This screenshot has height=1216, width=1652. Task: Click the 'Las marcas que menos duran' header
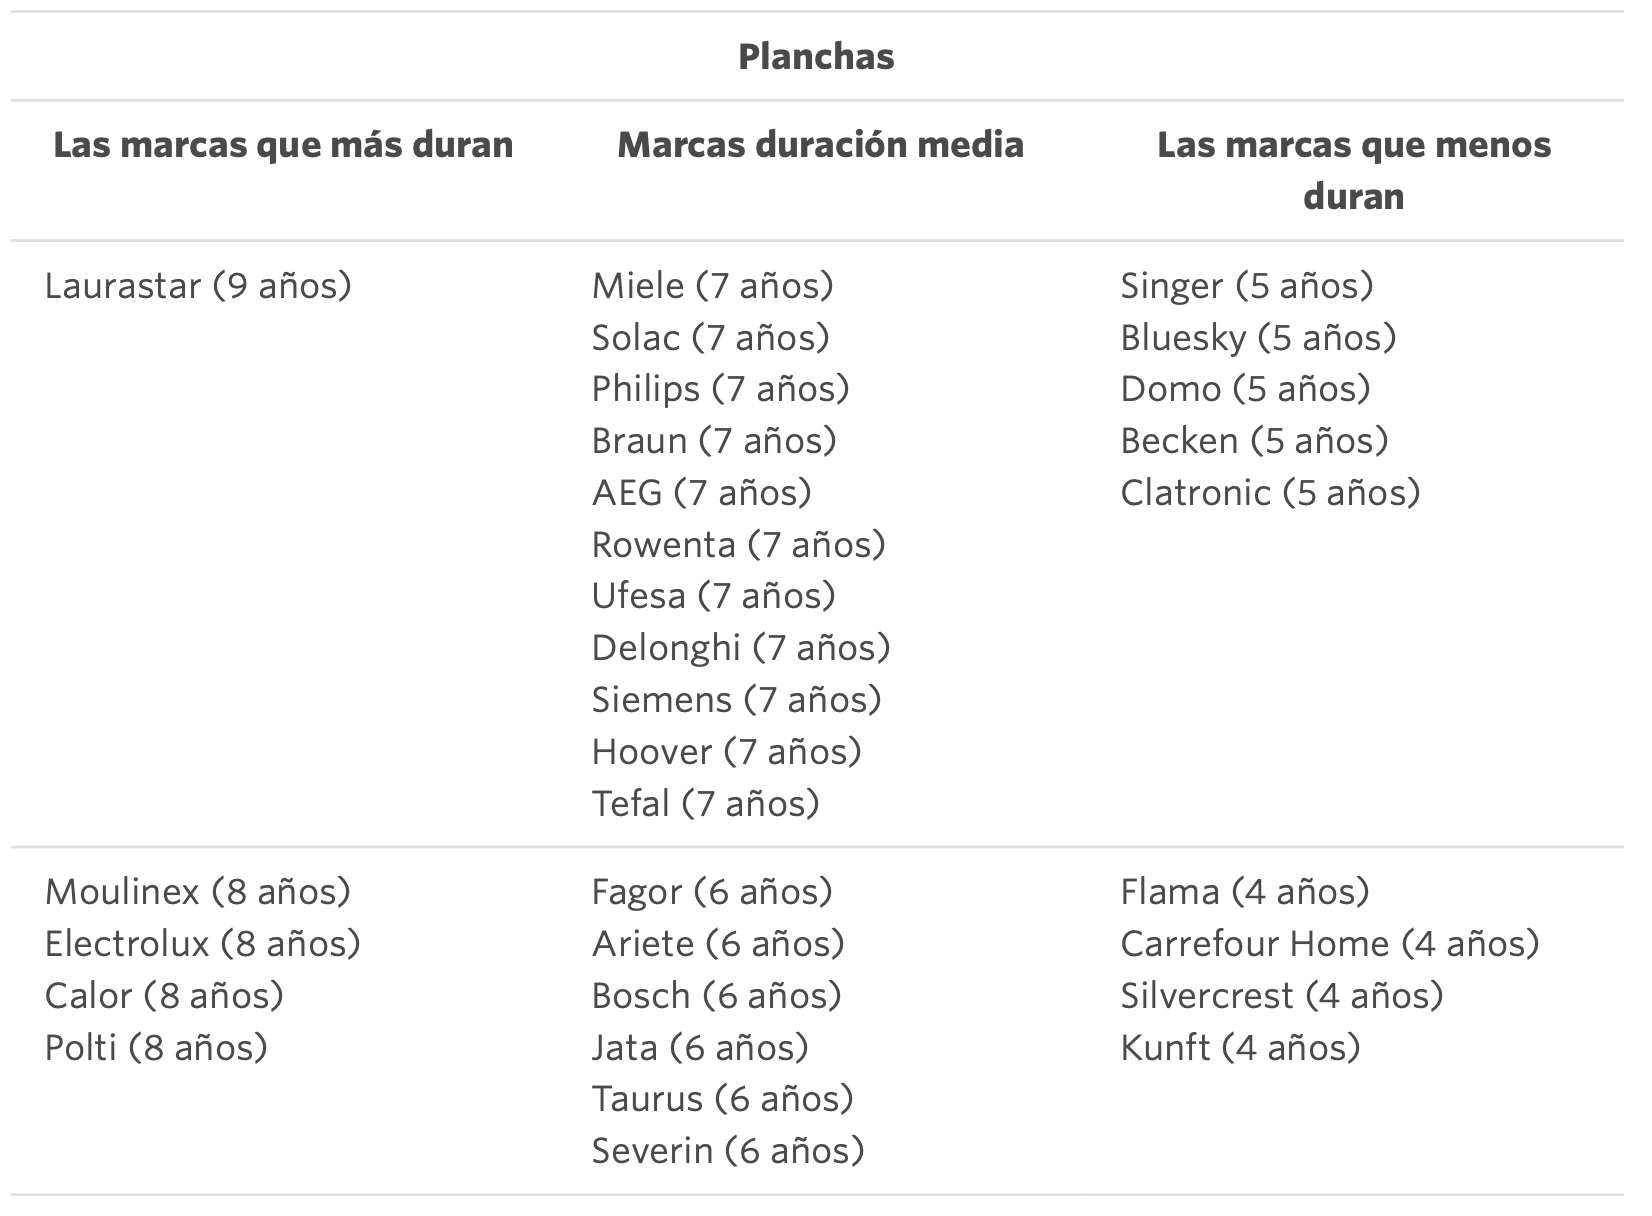pos(1353,170)
